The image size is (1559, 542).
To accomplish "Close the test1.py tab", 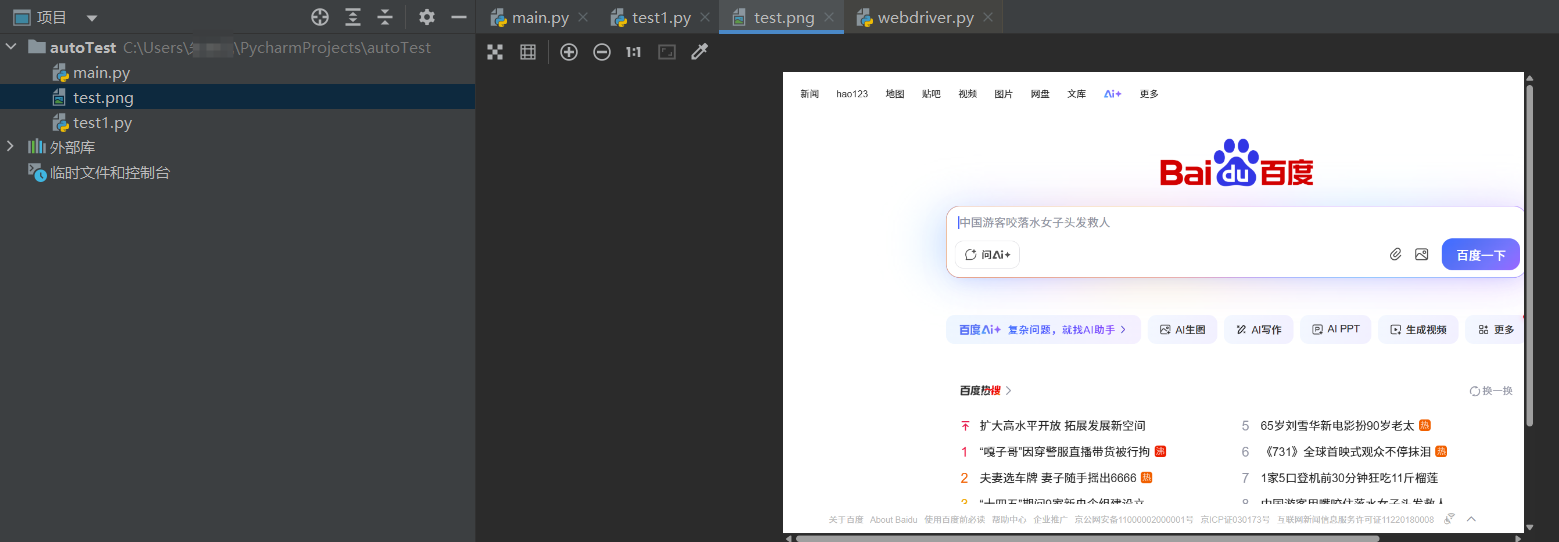I will coord(705,18).
